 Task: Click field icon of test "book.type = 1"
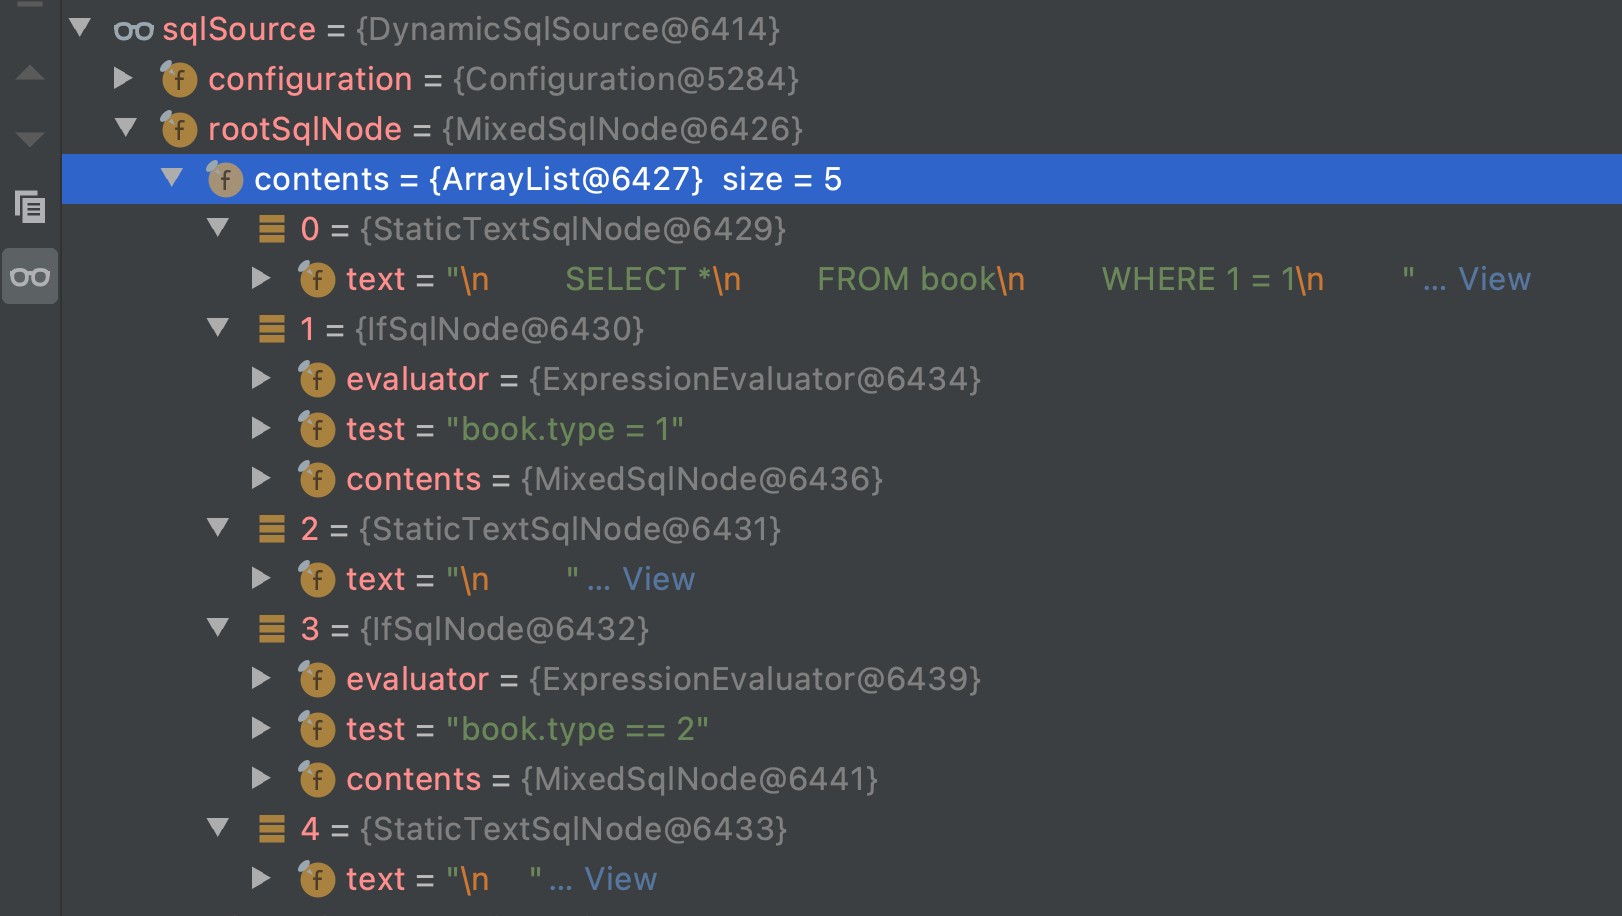click(317, 428)
